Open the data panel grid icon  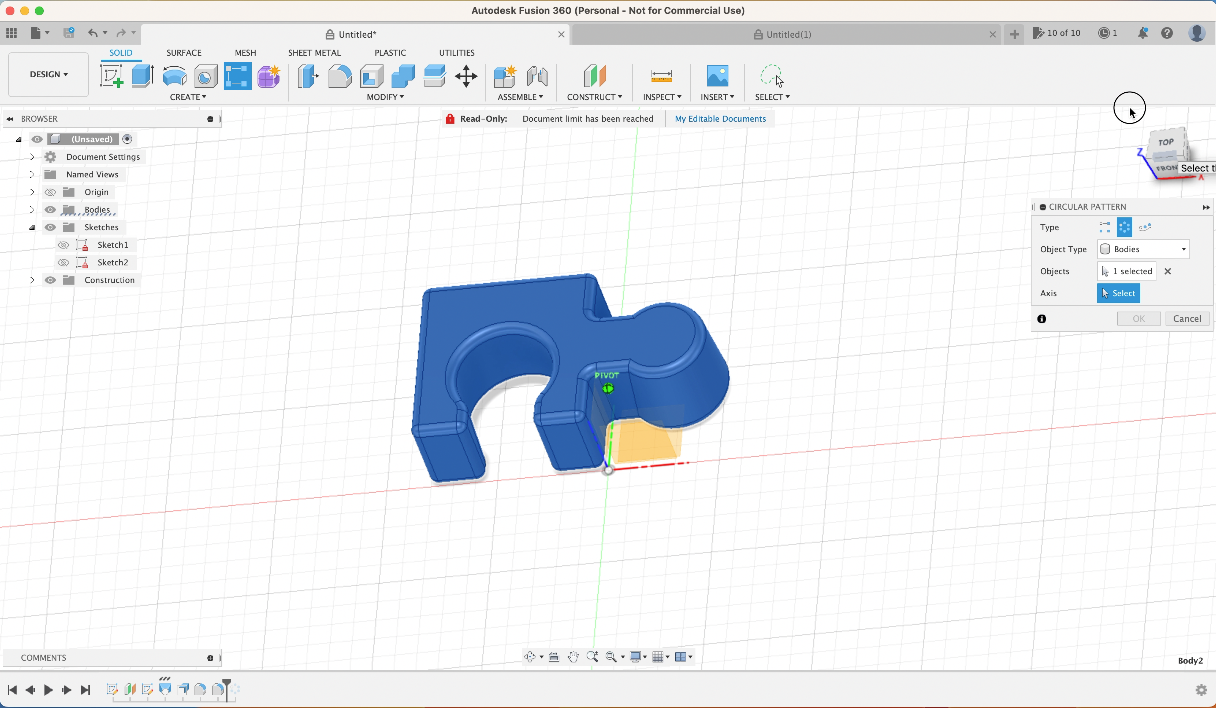tap(12, 33)
